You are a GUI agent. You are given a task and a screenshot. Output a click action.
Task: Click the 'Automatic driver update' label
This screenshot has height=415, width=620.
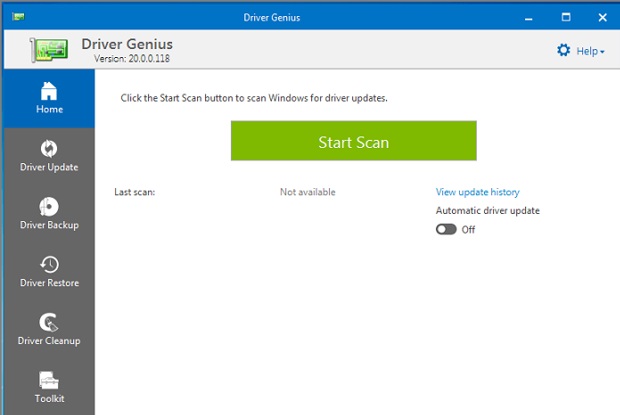pyautogui.click(x=488, y=211)
